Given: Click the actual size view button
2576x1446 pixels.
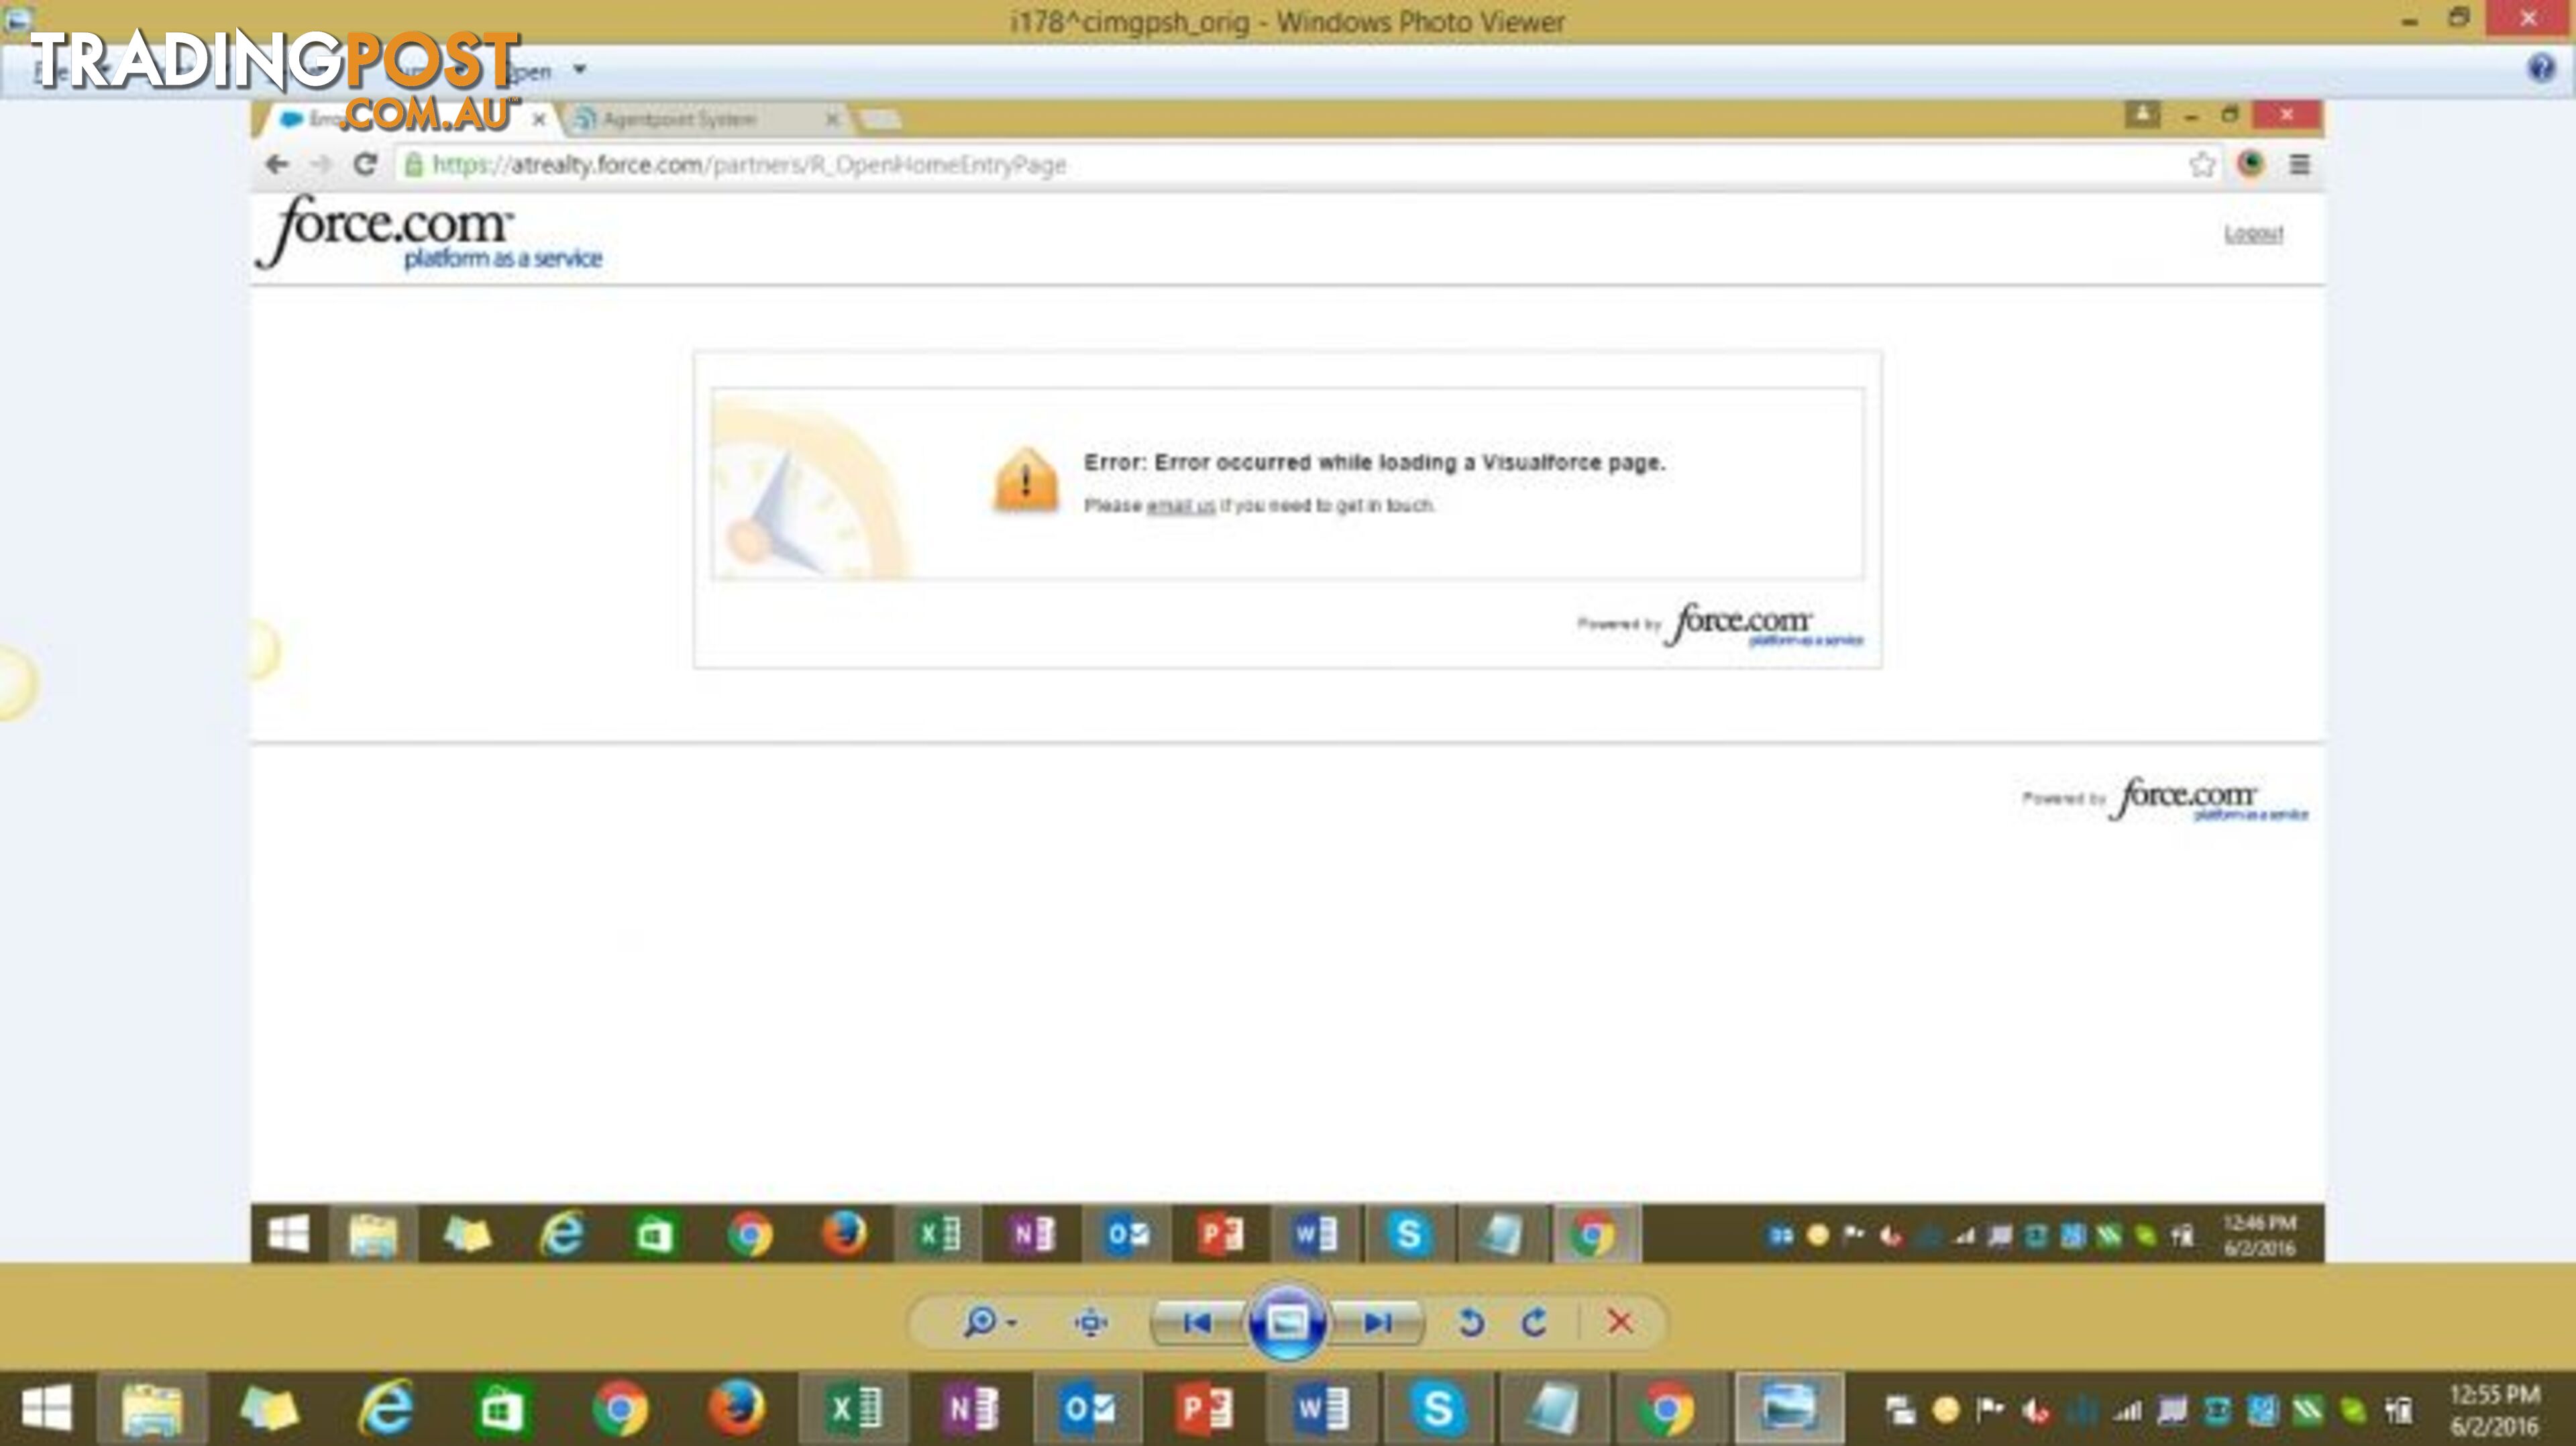Looking at the screenshot, I should point(1090,1322).
